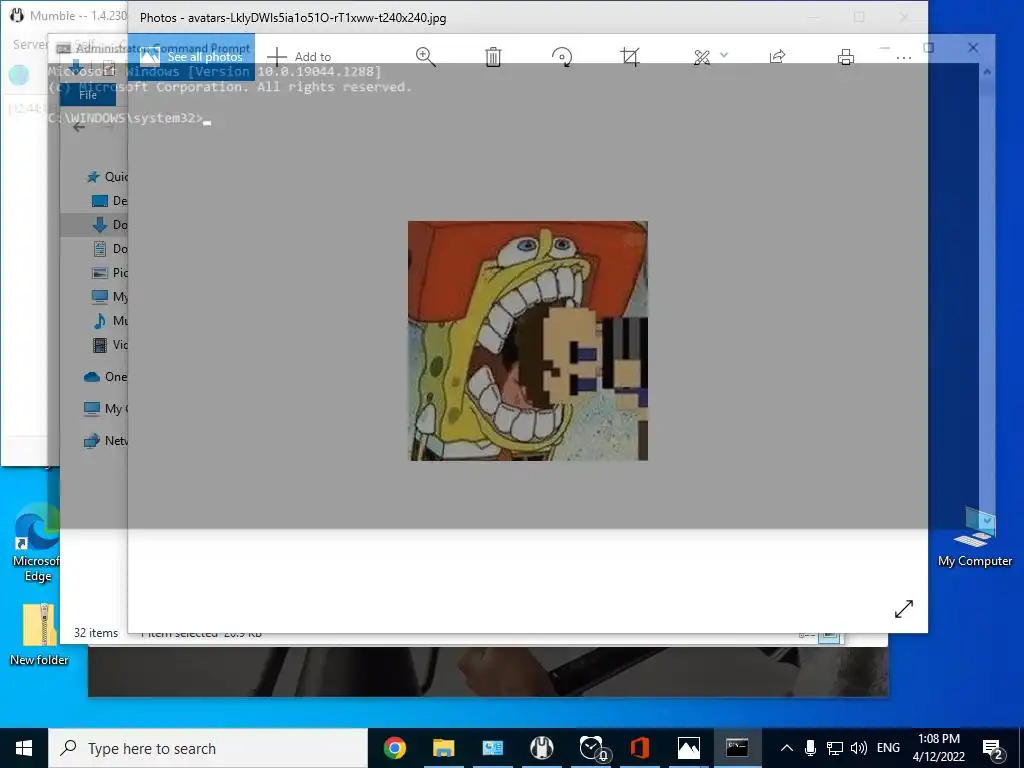1024x768 pixels.
Task: Show hidden system tray icons
Action: [787, 748]
